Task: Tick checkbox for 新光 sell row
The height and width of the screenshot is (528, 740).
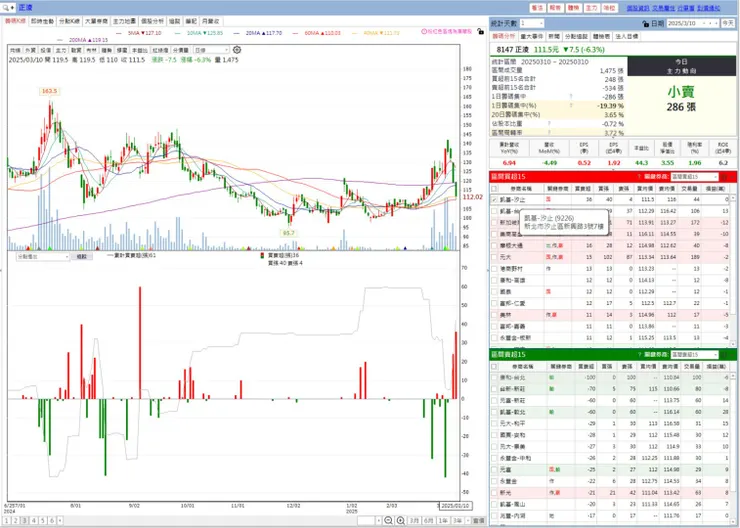Action: click(x=494, y=493)
